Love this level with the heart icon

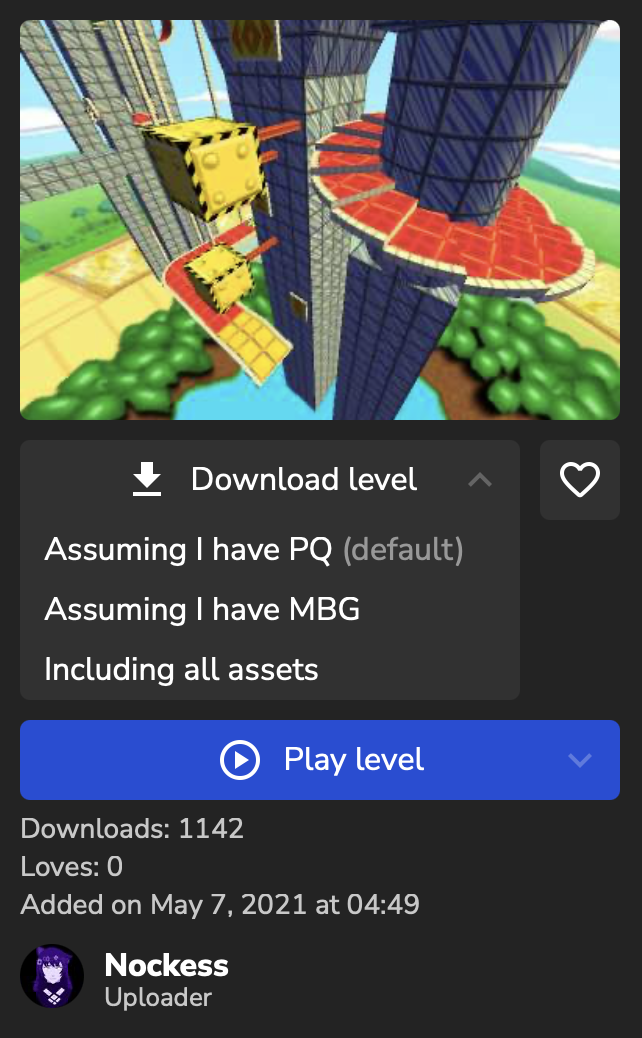coord(580,479)
